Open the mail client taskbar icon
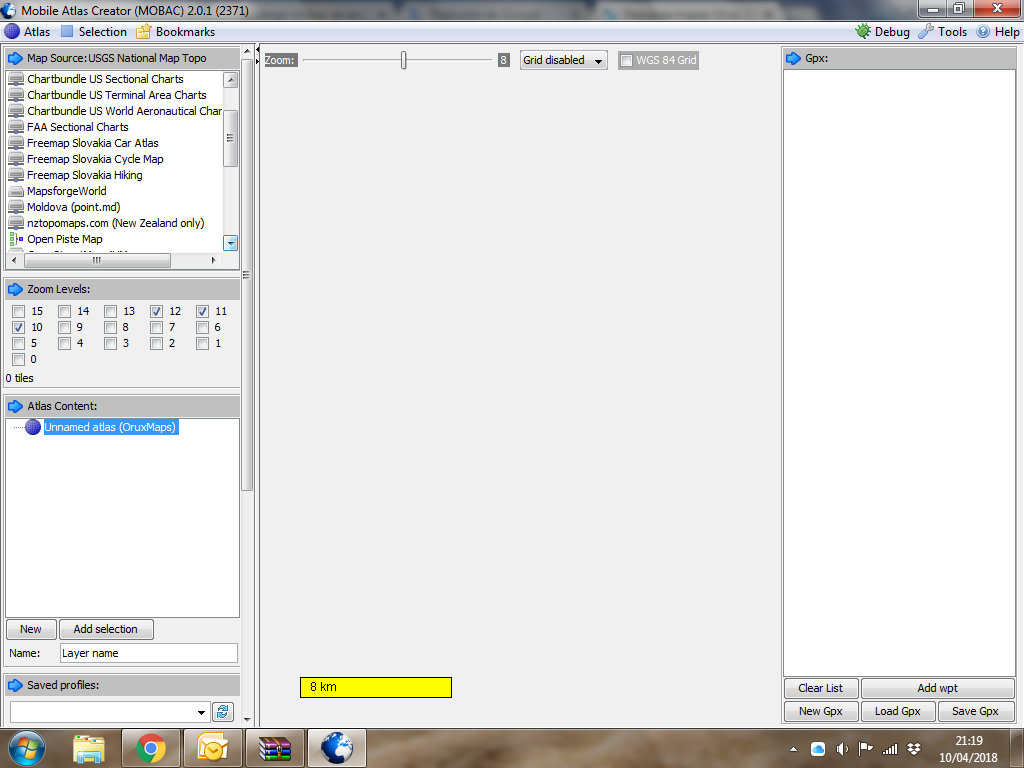This screenshot has height=768, width=1024. pyautogui.click(x=212, y=748)
